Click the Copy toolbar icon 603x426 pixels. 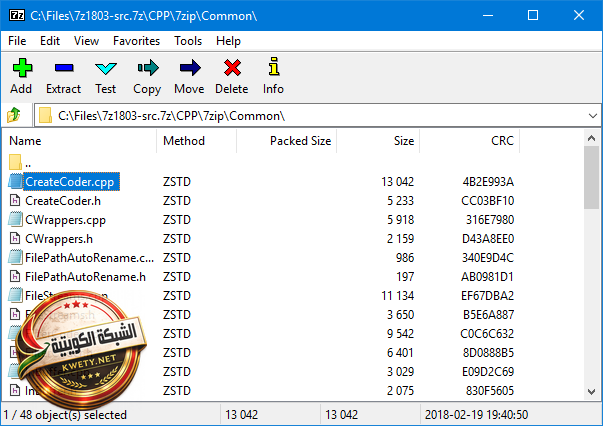[147, 69]
